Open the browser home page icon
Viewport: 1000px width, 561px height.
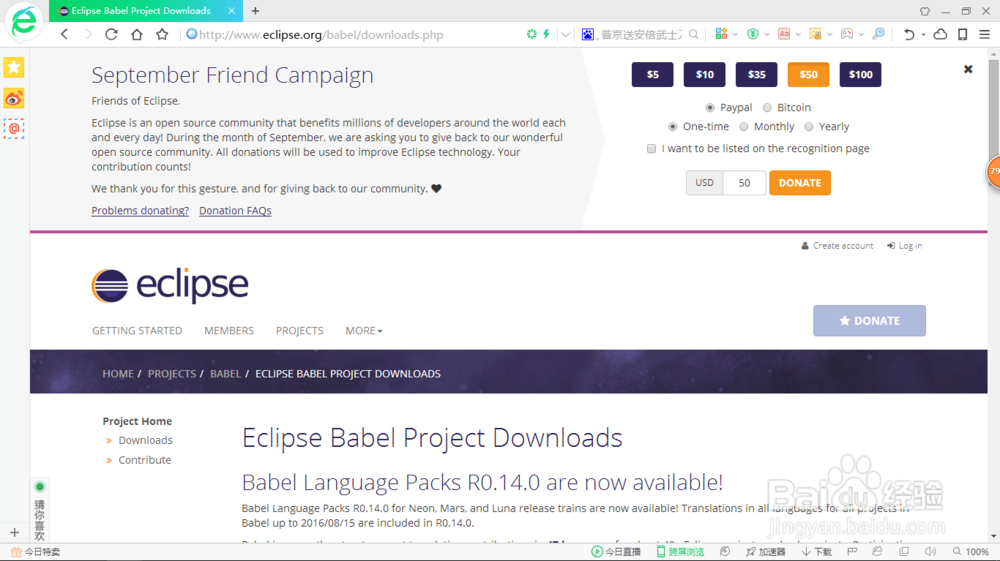point(136,34)
